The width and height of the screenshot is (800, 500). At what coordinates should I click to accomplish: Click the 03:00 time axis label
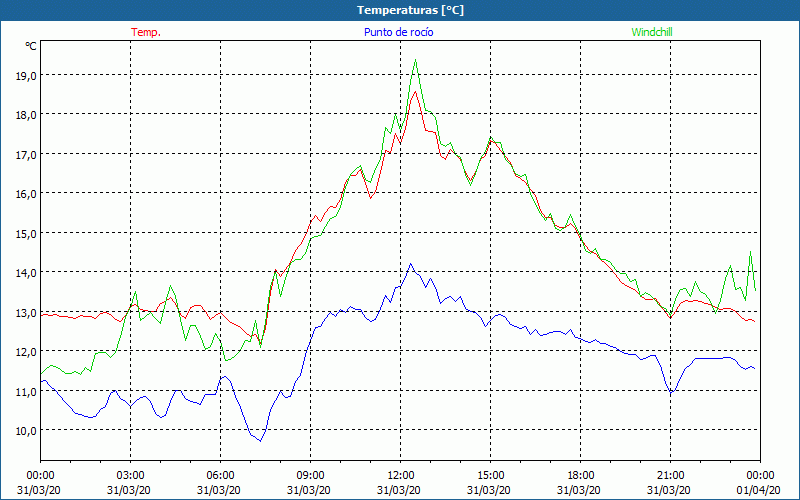click(130, 476)
